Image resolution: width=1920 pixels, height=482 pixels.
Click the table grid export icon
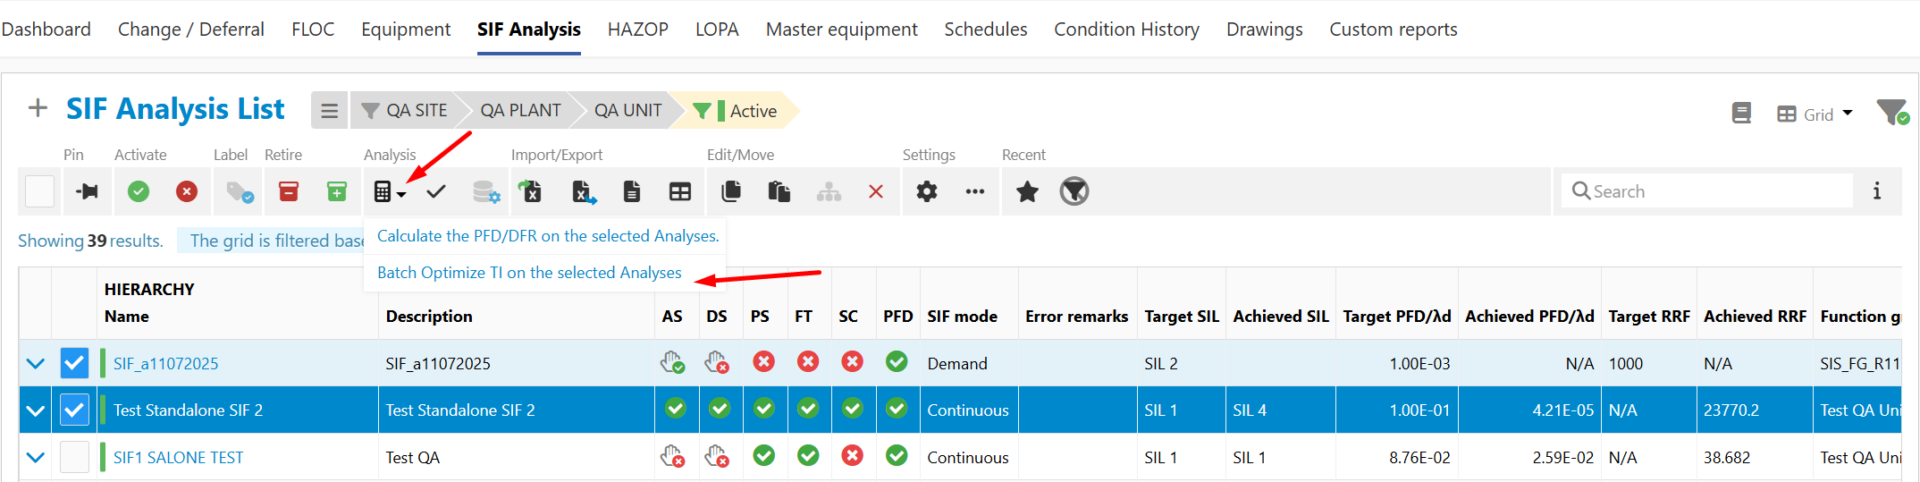coord(680,191)
